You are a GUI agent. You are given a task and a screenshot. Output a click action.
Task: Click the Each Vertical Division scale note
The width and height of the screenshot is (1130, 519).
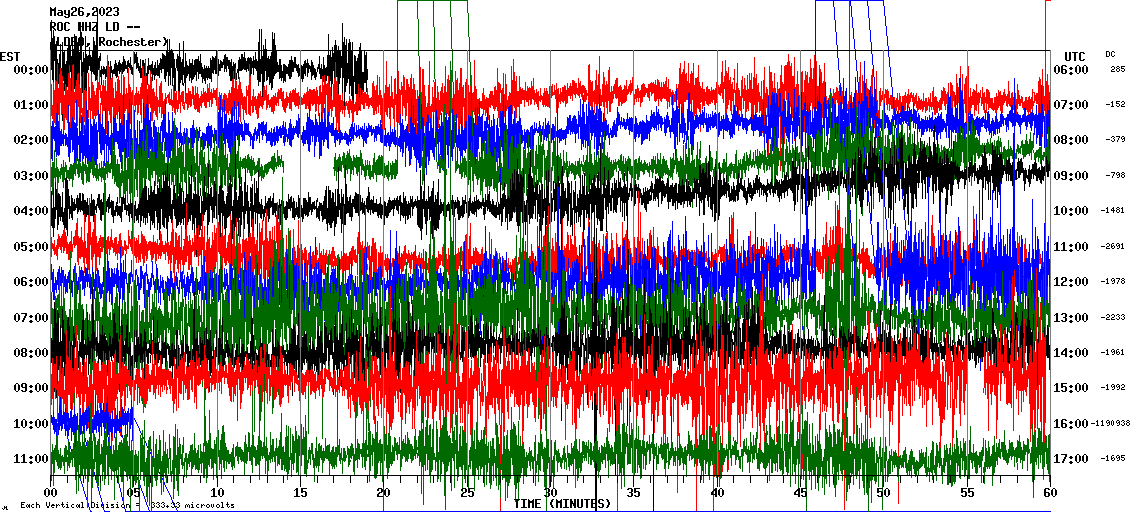point(127,505)
